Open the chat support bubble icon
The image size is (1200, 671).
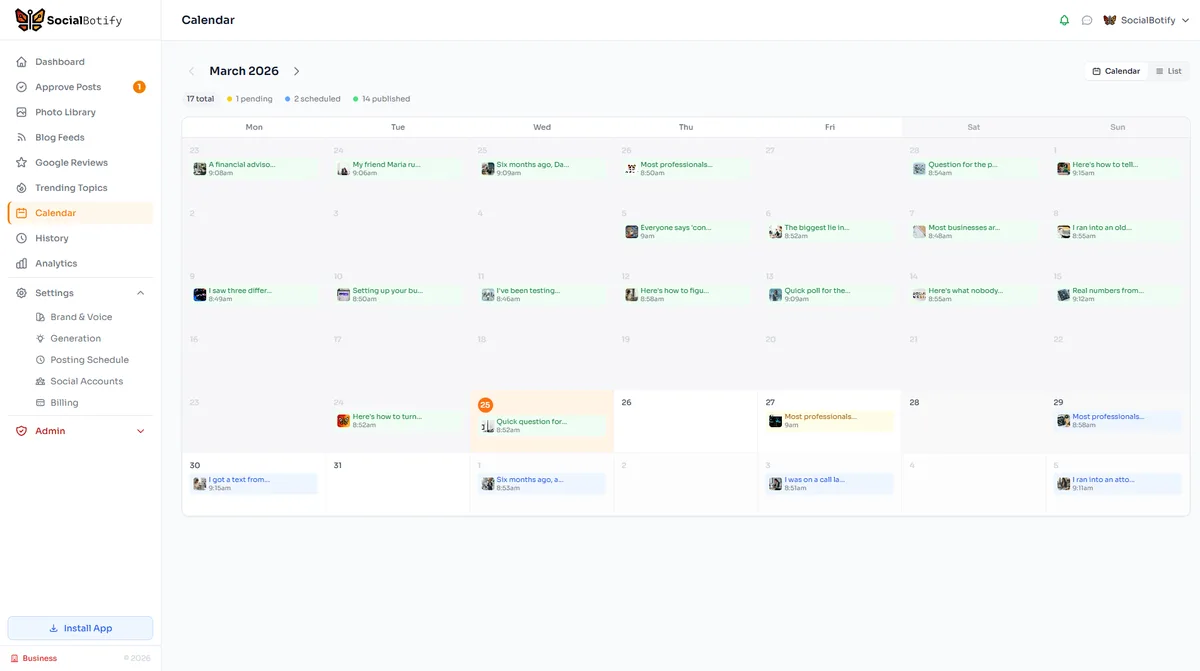point(1086,19)
